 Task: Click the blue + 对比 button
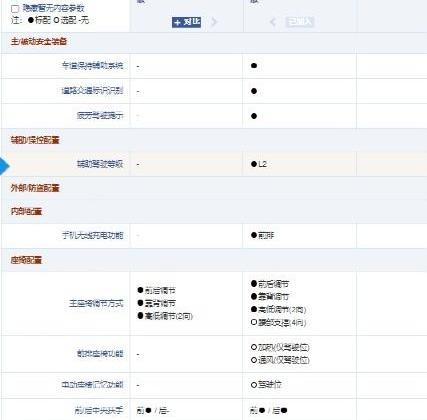tap(186, 22)
